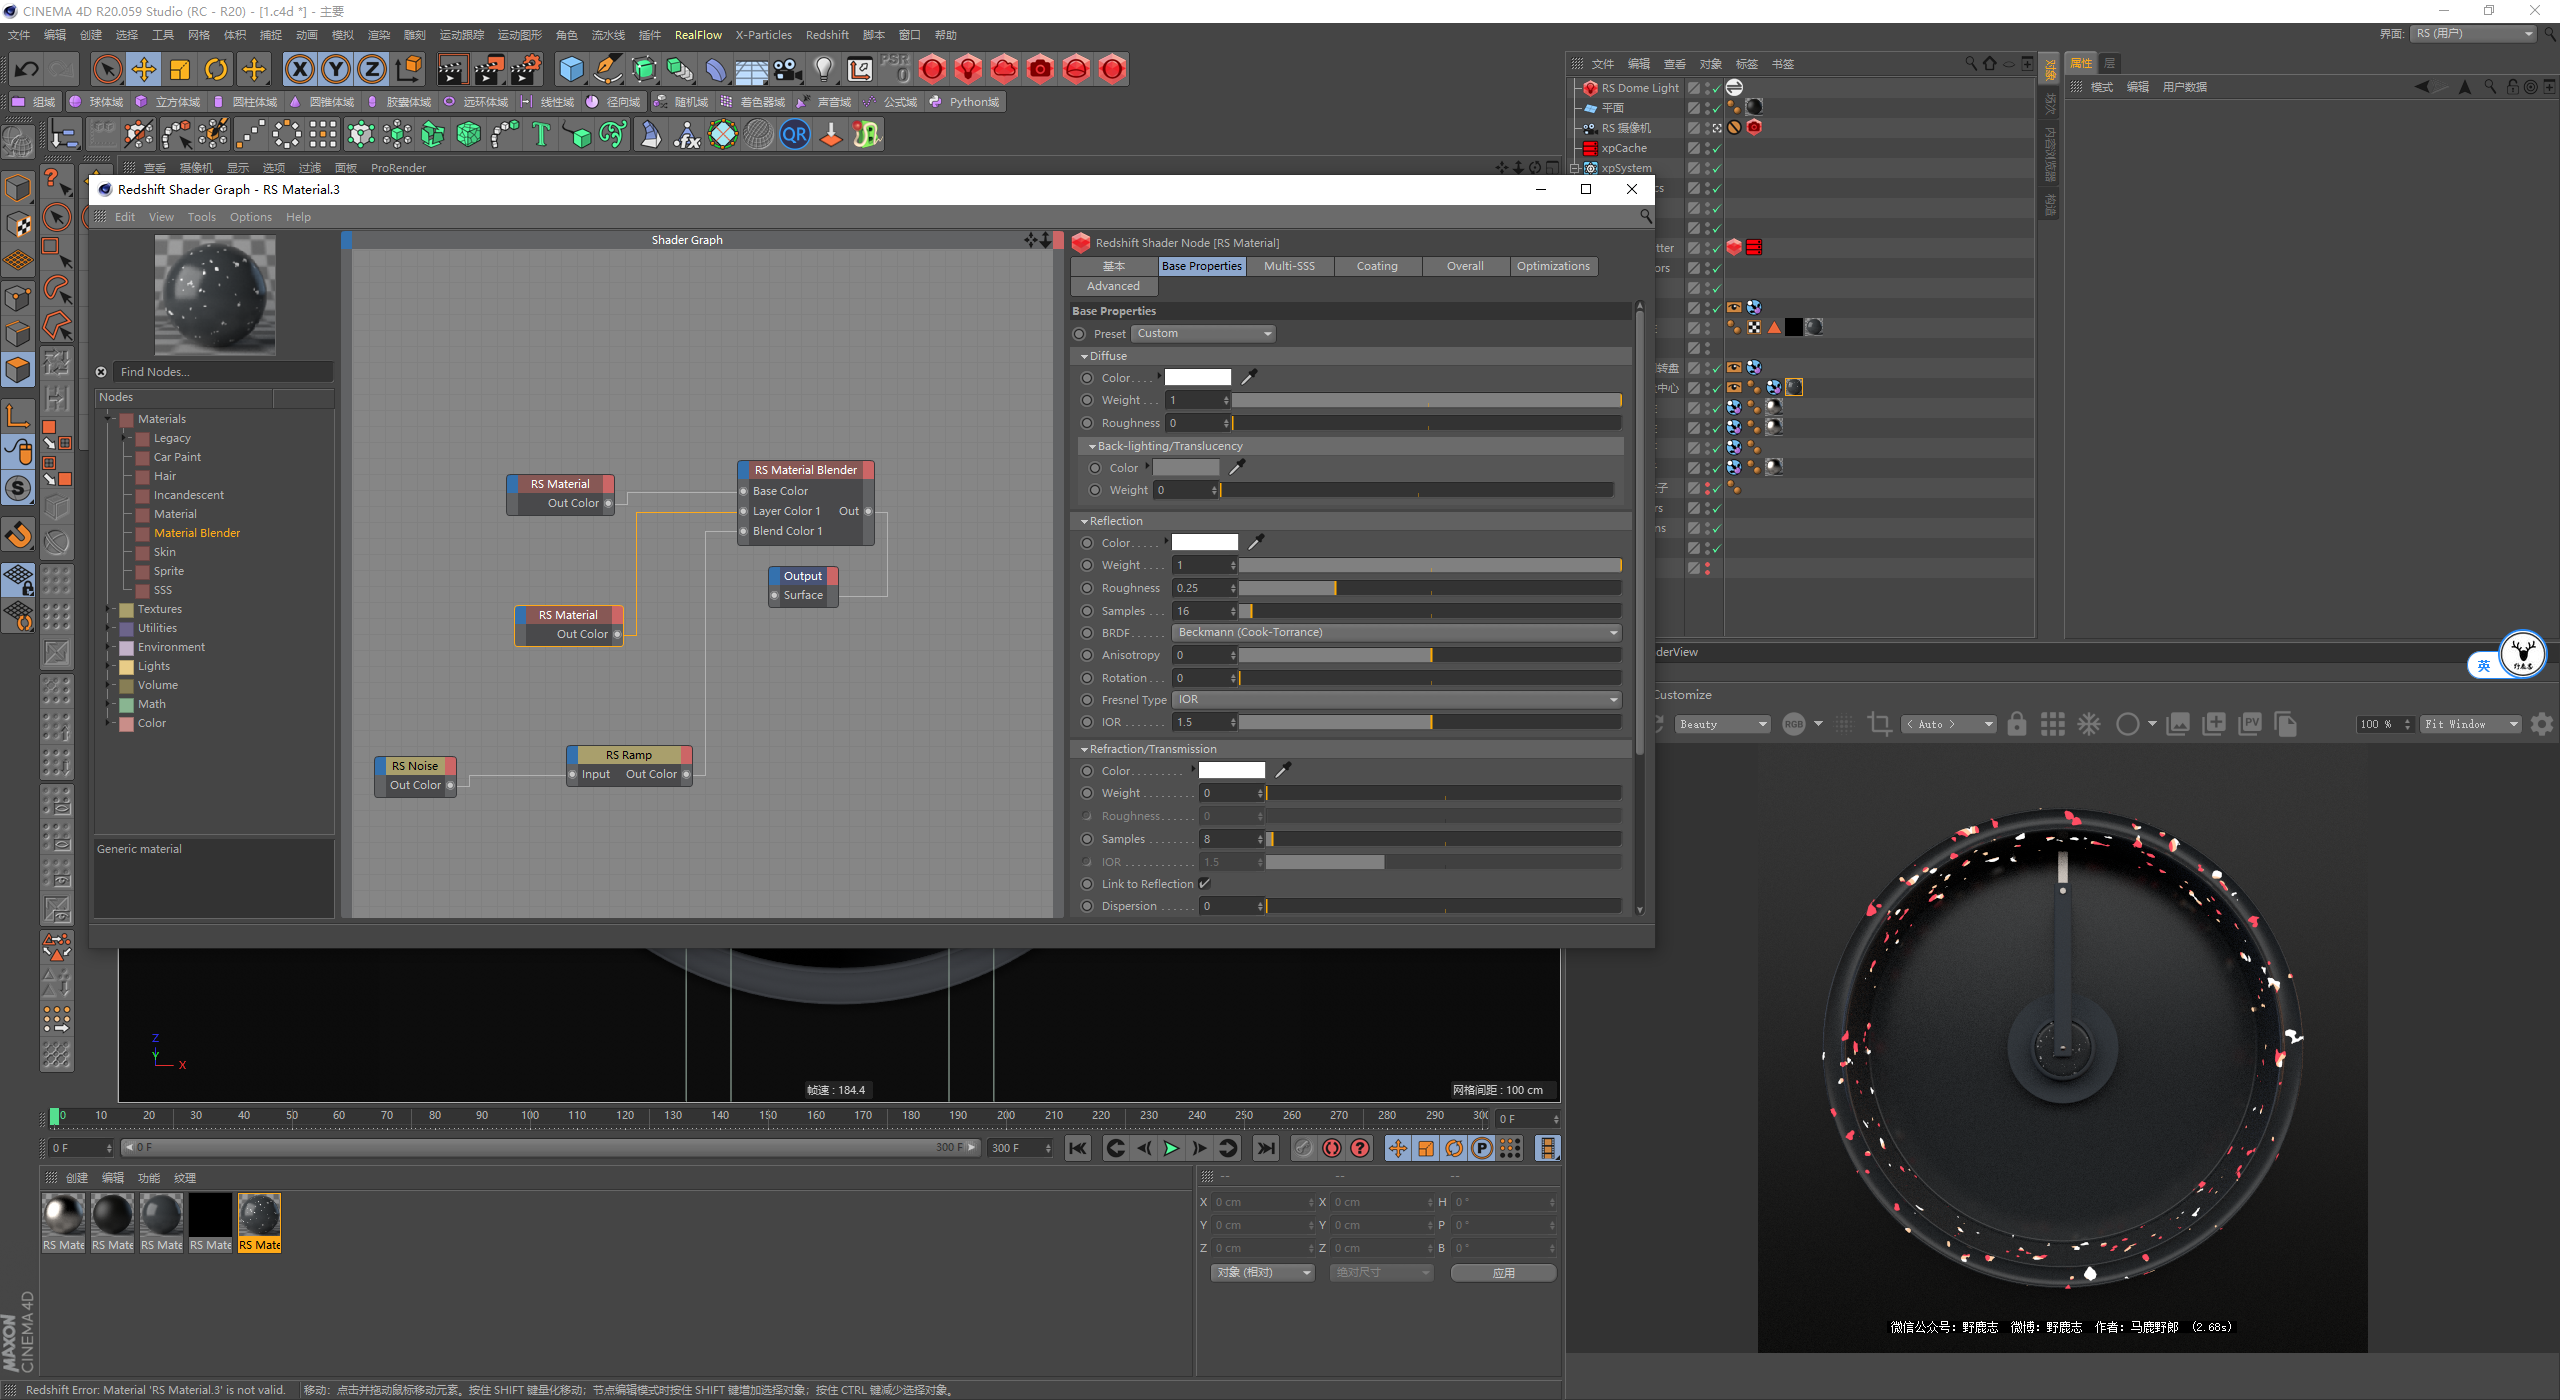
Task: Toggle the Preset animation circle
Action: pyautogui.click(x=1079, y=334)
